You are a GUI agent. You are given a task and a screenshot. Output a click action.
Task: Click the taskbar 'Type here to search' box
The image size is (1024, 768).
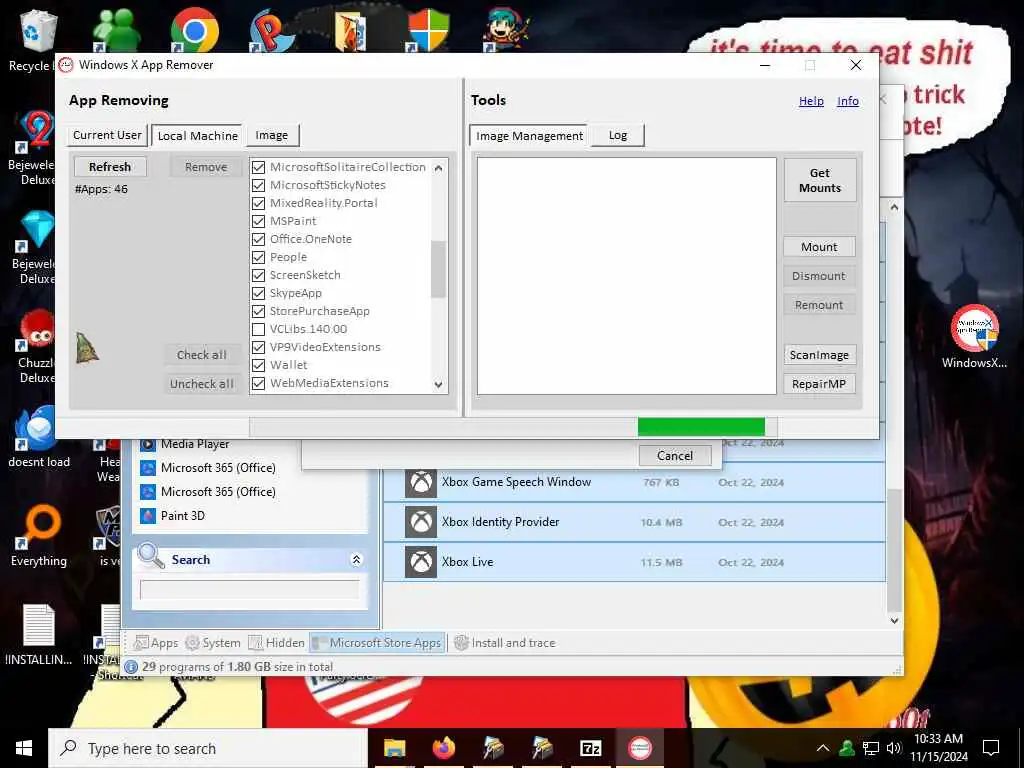pos(208,748)
